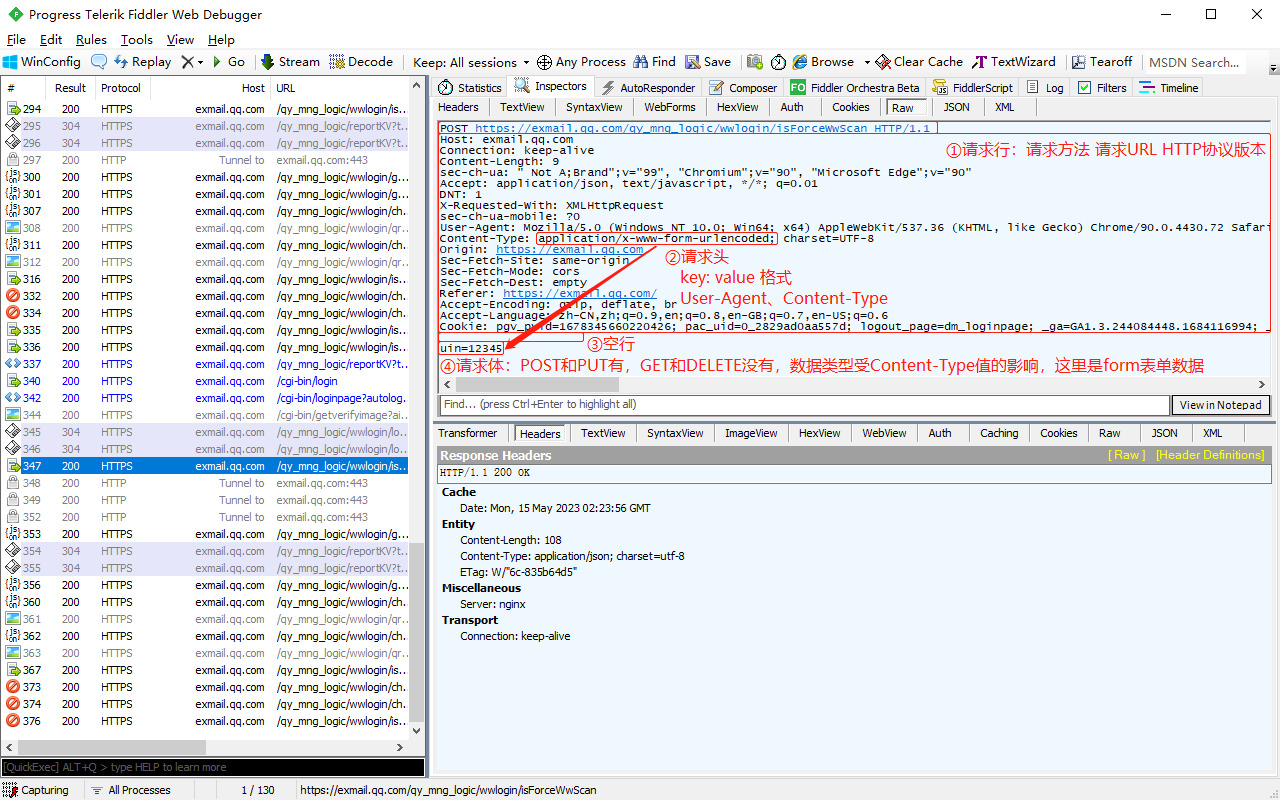Click the camera screenshot icon

pos(755,62)
